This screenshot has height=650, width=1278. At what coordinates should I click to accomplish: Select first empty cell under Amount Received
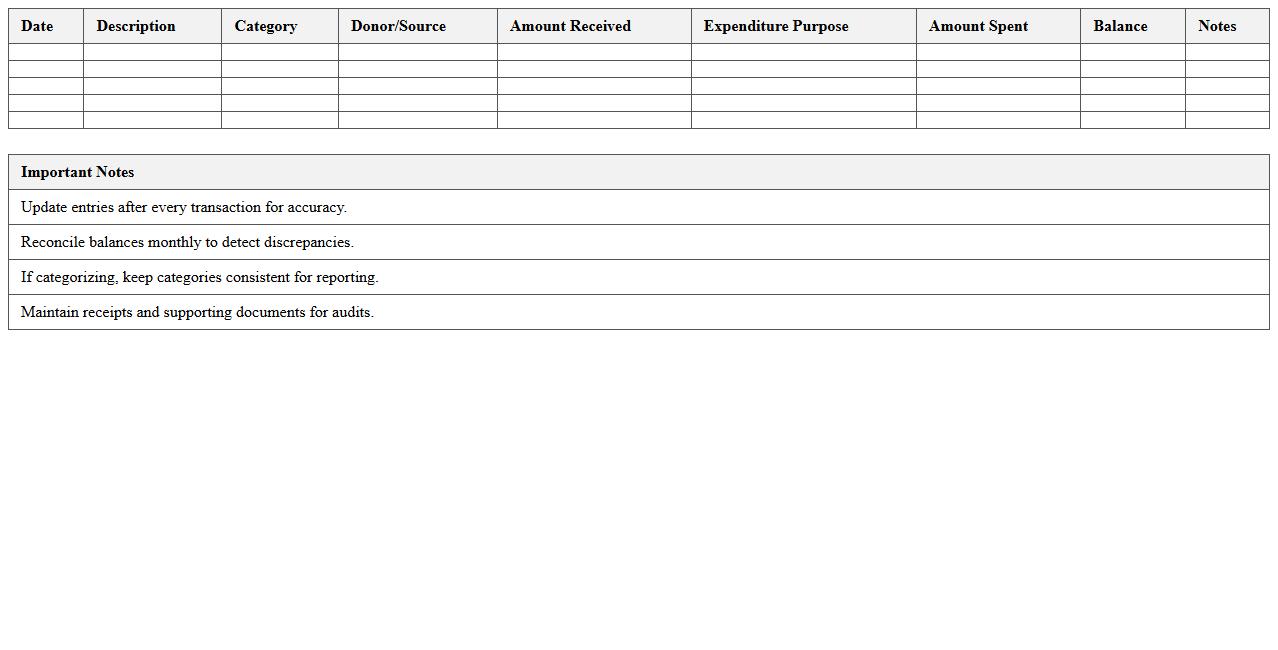594,52
